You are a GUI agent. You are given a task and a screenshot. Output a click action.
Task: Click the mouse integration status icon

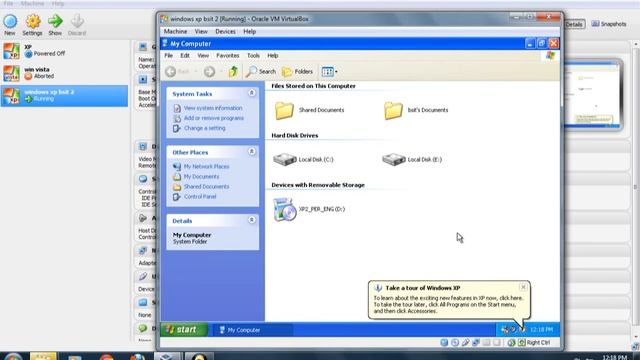pyautogui.click(x=511, y=343)
